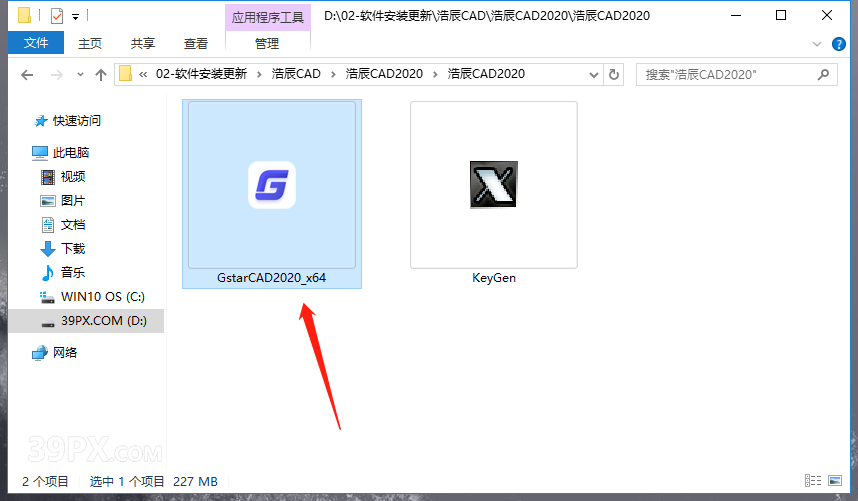This screenshot has width=858, height=501.
Task: Switch to details view in status bar
Action: tap(813, 481)
